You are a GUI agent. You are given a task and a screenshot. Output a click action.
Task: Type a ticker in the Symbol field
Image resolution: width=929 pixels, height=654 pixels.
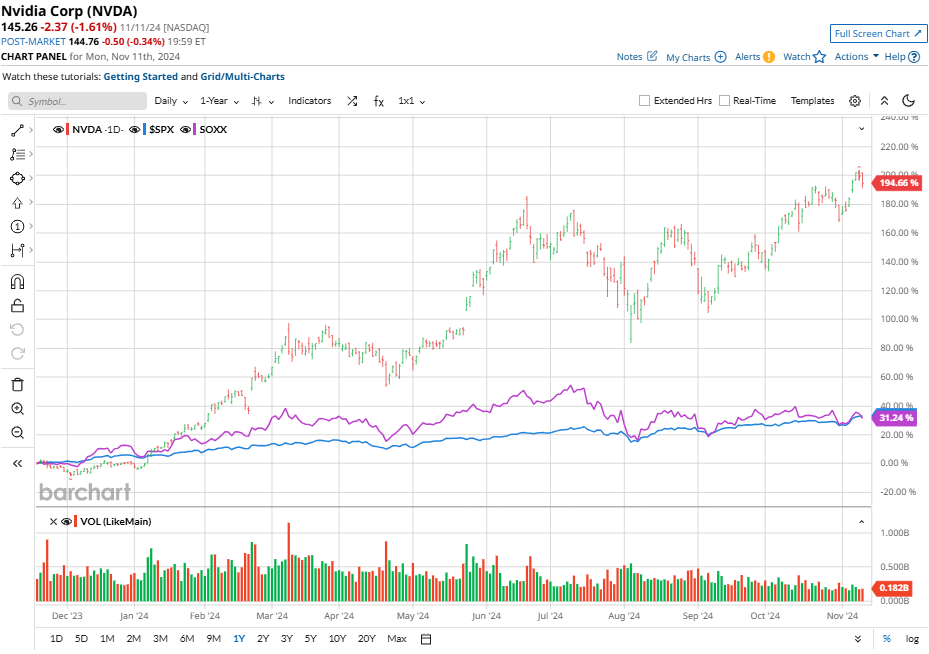click(x=77, y=101)
